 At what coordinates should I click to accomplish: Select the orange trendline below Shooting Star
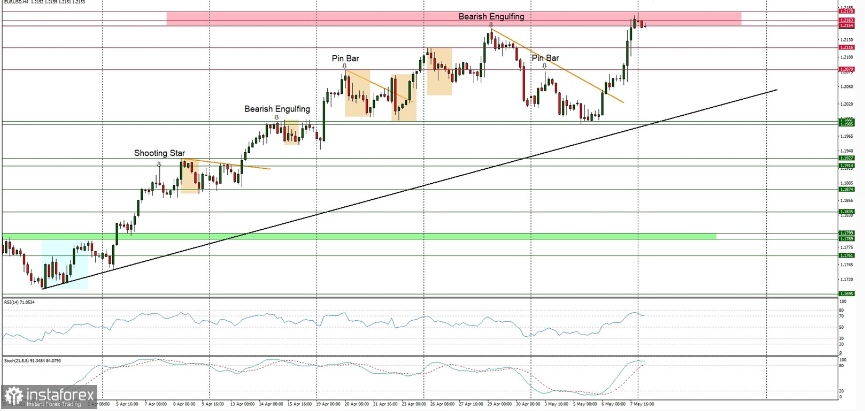226,164
